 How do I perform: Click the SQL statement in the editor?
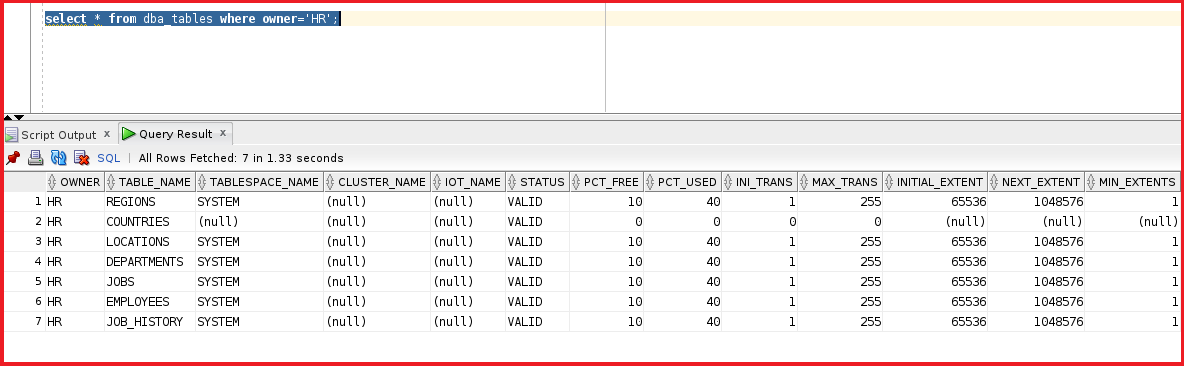[193, 19]
